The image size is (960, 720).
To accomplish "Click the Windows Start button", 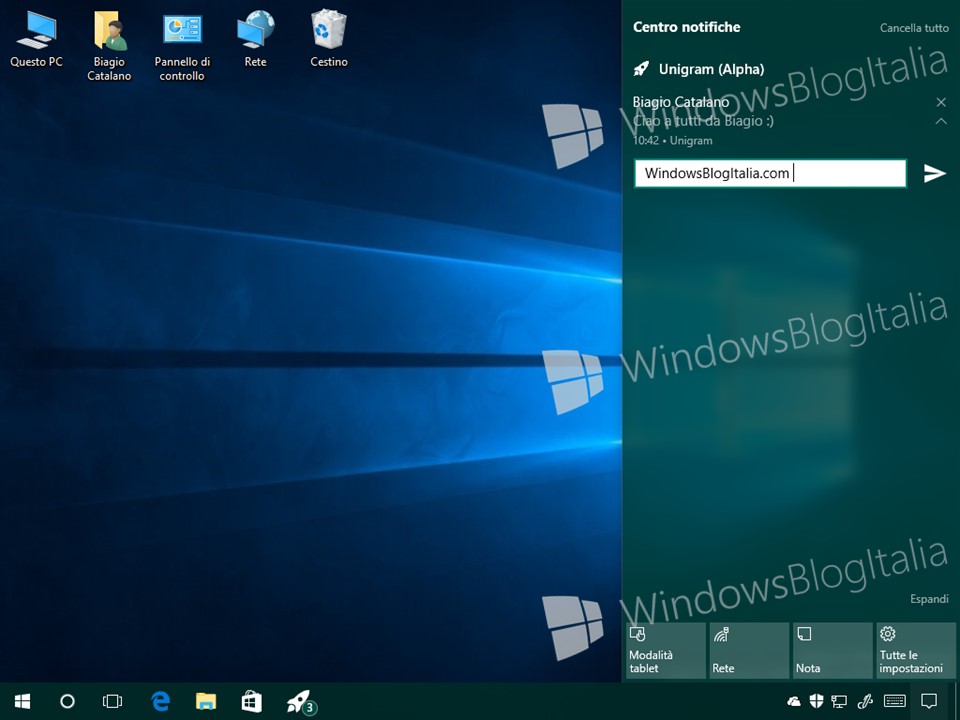I will tap(23, 702).
